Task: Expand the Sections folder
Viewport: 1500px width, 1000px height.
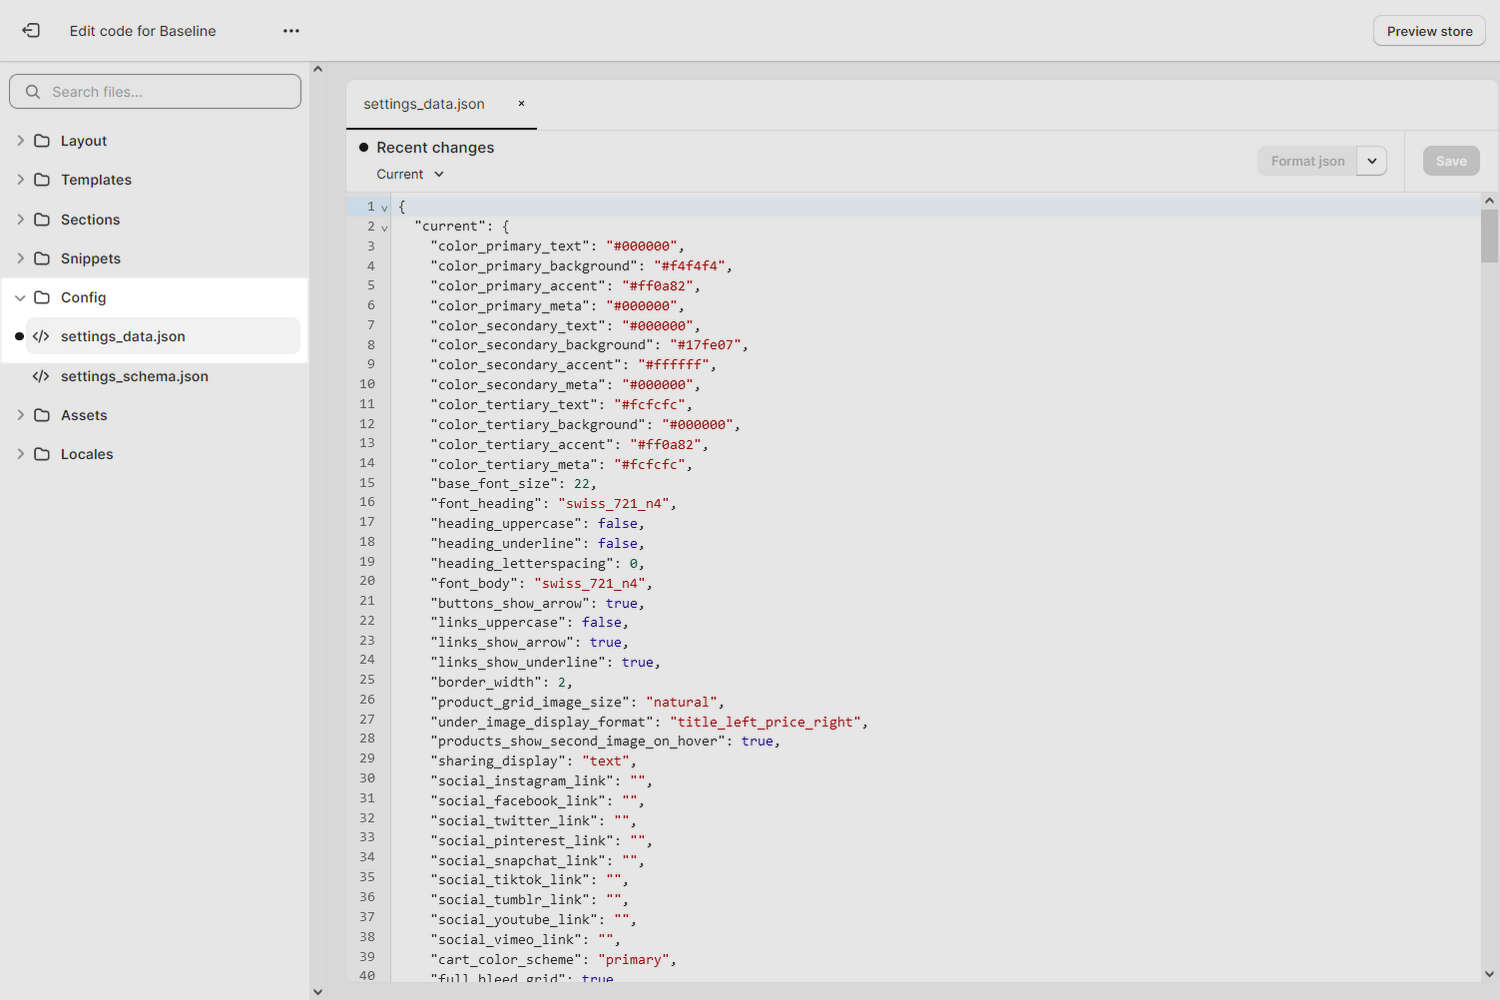Action: point(20,219)
